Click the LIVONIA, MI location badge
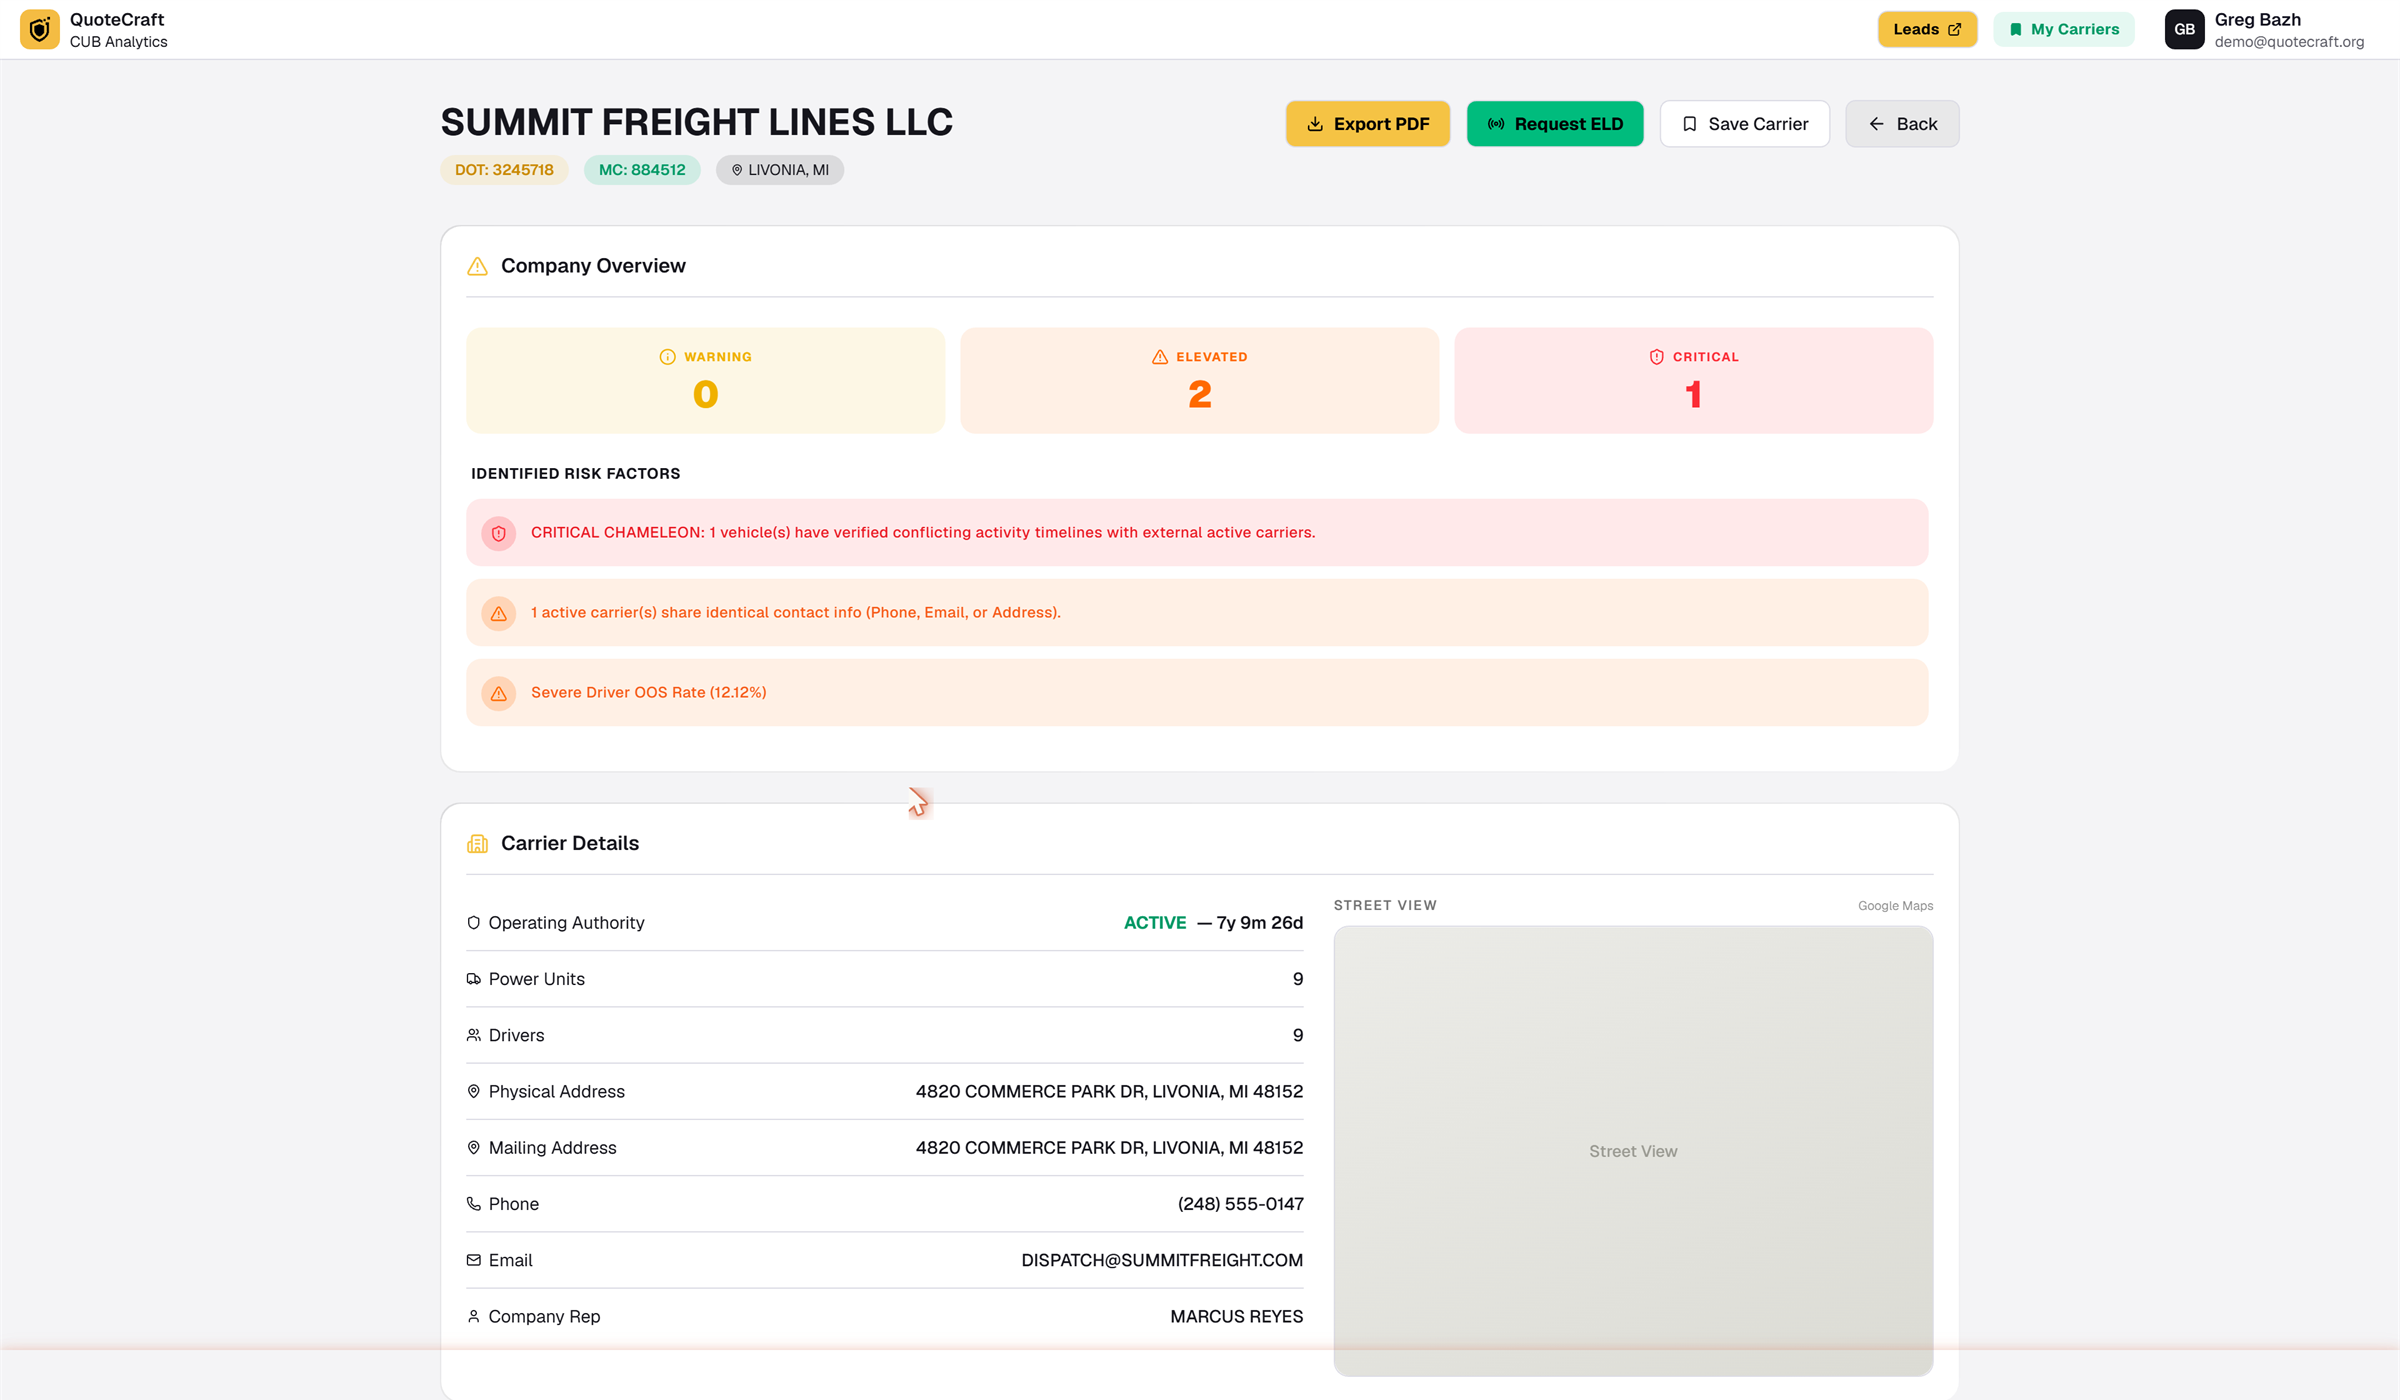Screen dimensions: 2400x1400 click(780, 170)
